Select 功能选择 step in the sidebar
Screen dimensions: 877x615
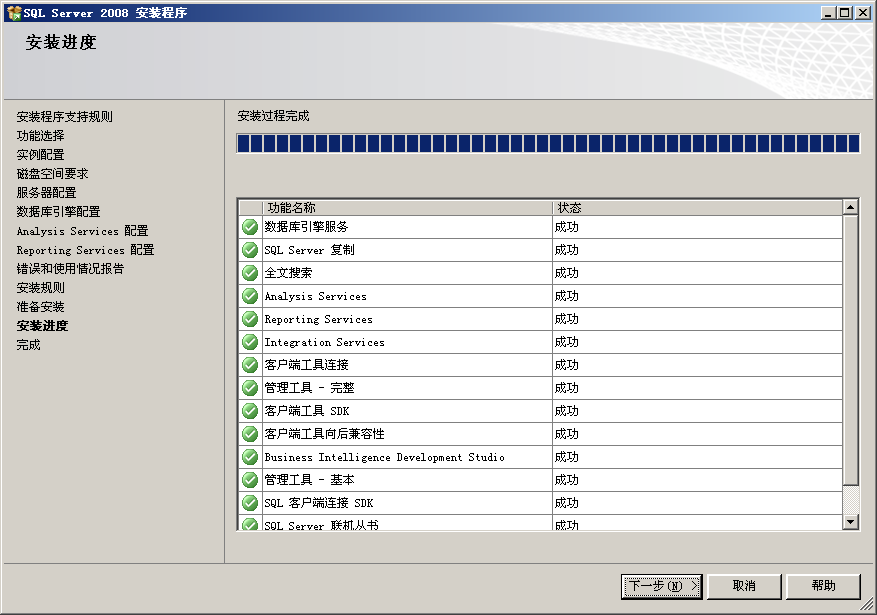[40, 135]
